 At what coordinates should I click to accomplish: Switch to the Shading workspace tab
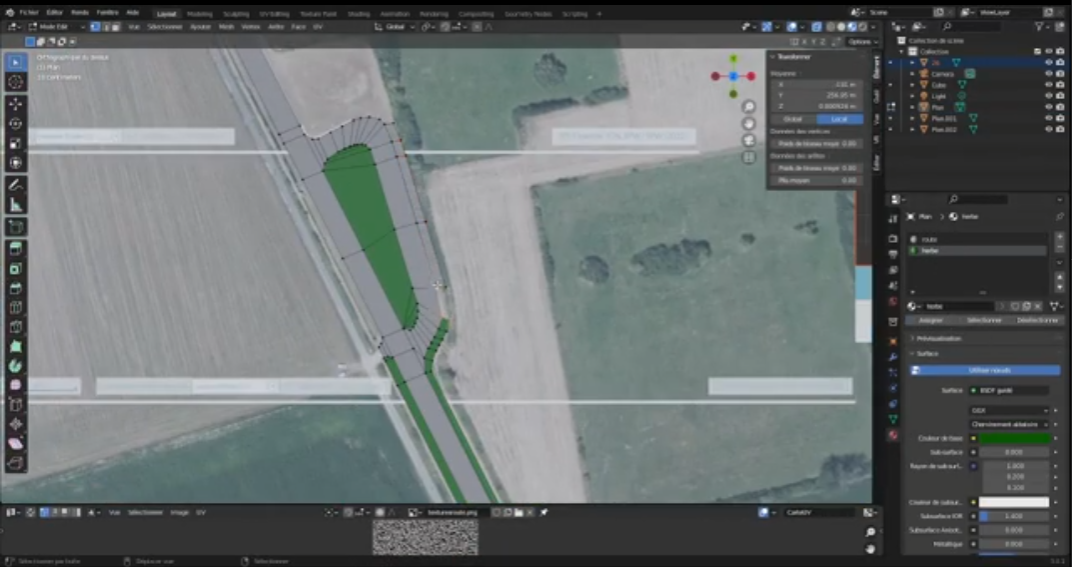358,14
